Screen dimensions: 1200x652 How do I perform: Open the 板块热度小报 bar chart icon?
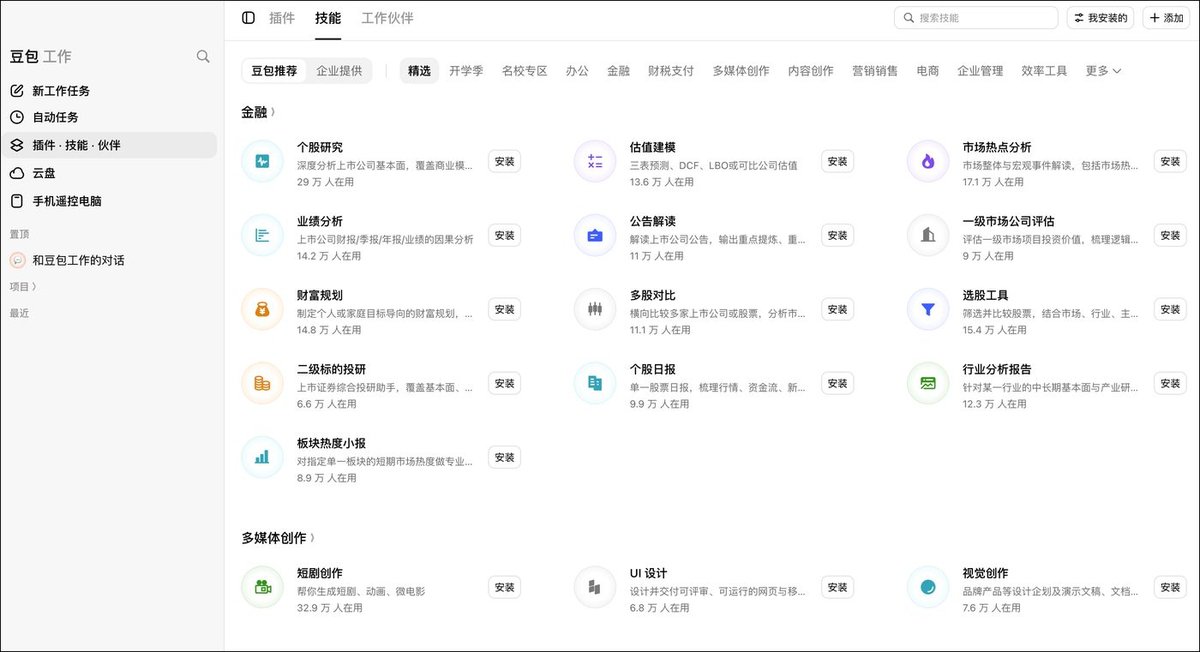pos(262,457)
